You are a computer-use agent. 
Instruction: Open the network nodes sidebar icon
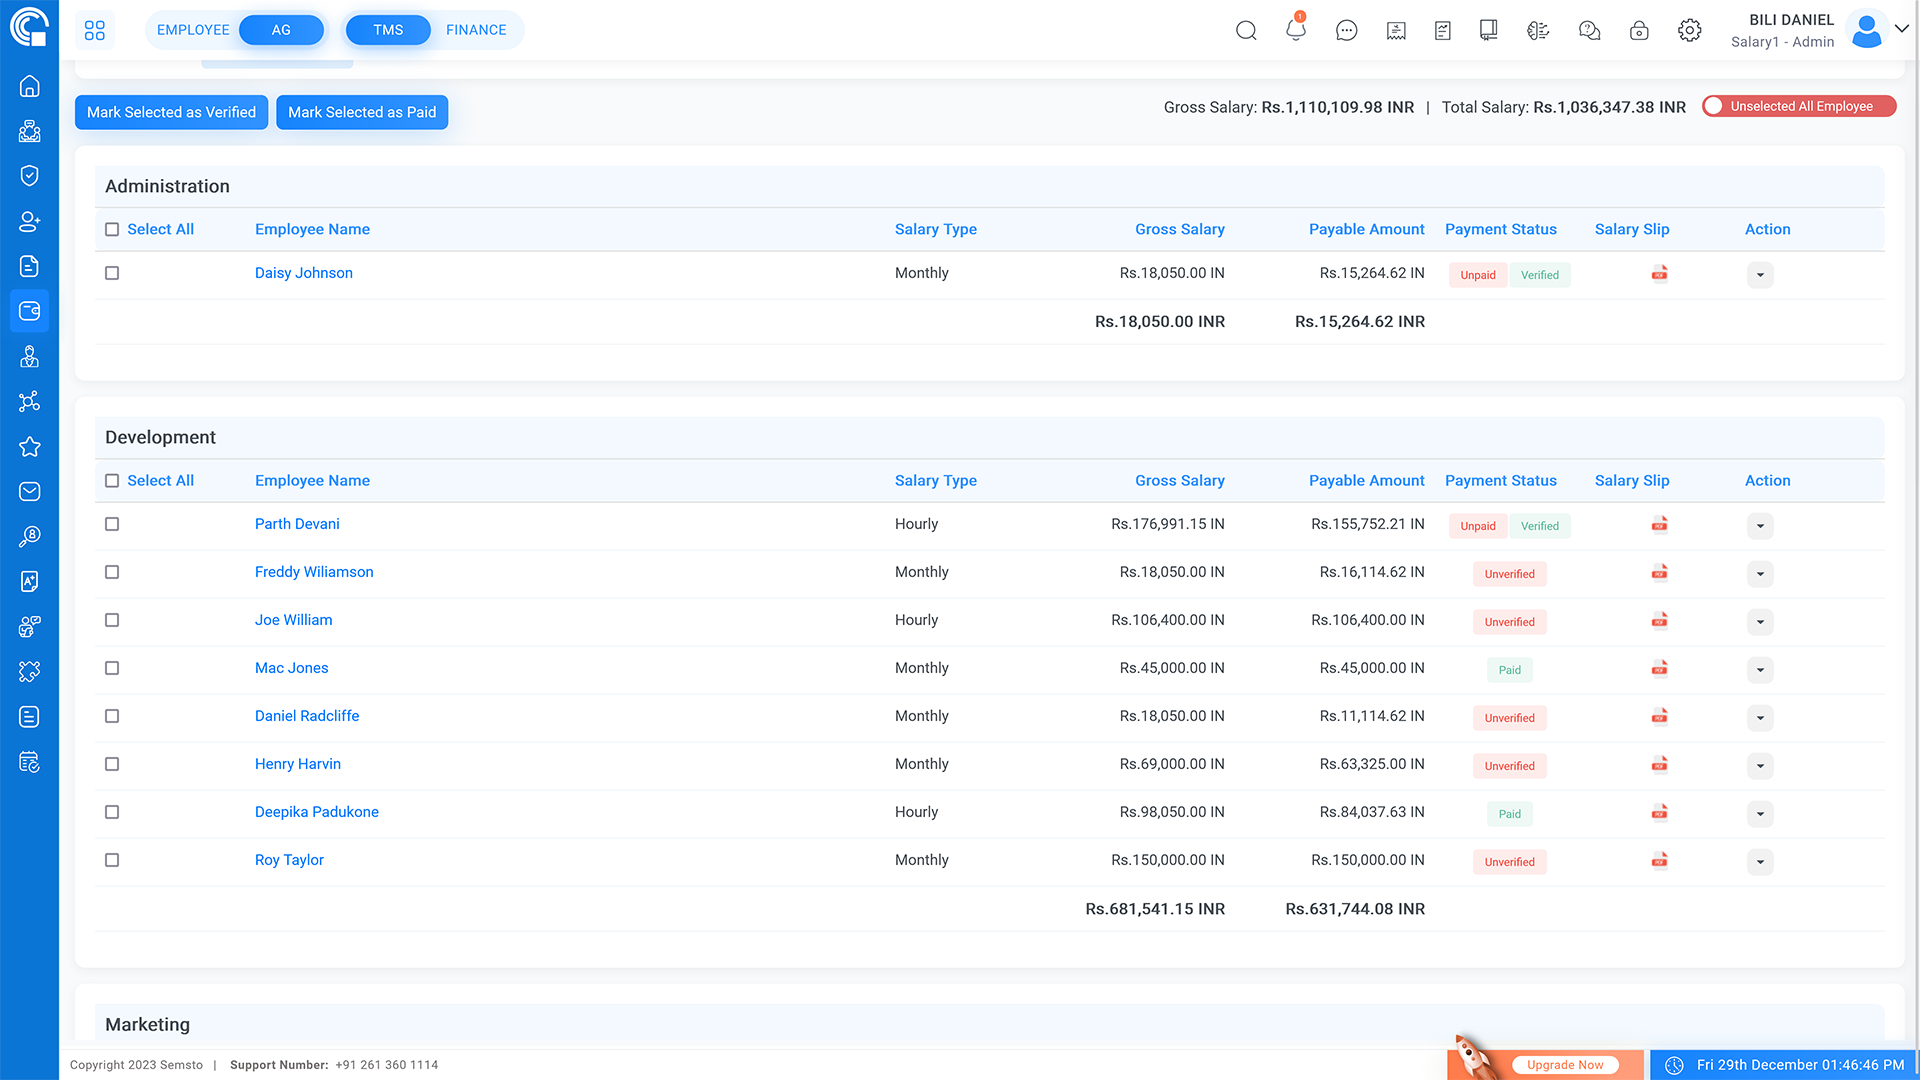pyautogui.click(x=29, y=401)
